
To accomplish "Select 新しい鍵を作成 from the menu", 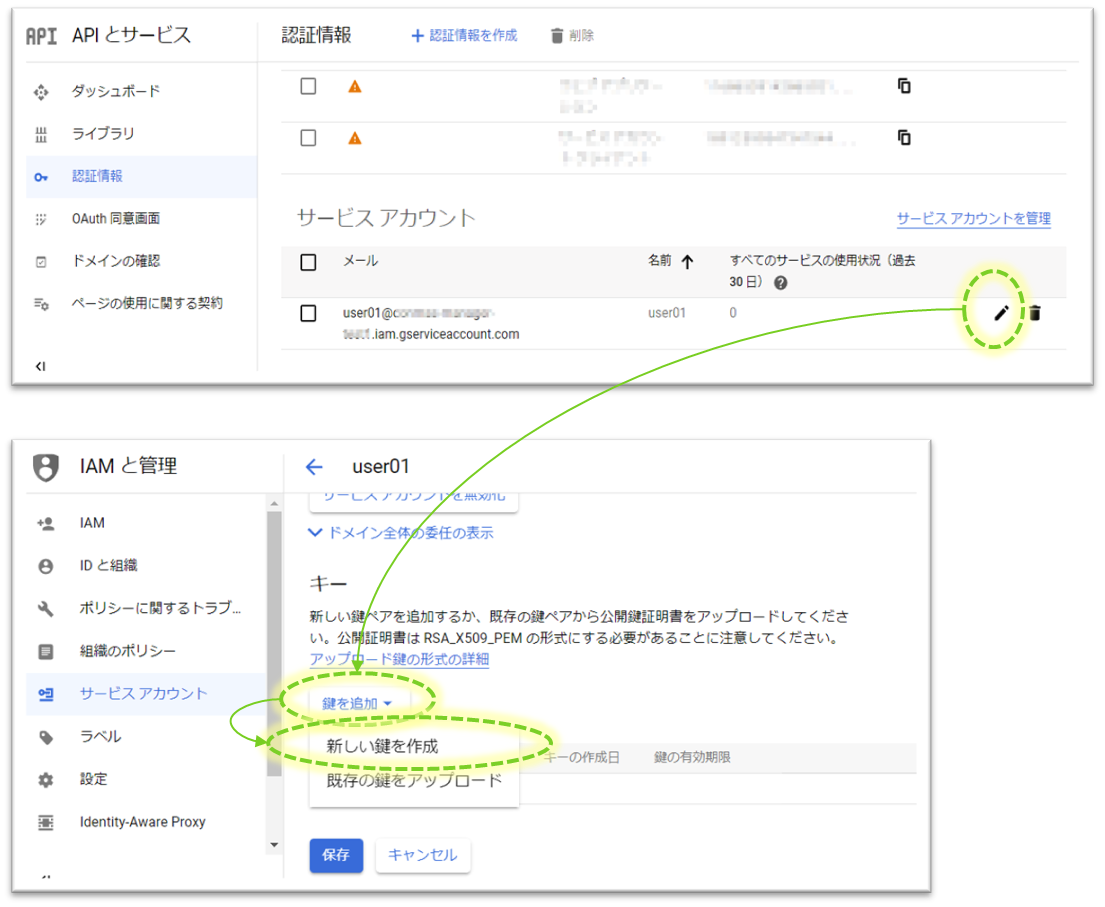I will pos(382,746).
